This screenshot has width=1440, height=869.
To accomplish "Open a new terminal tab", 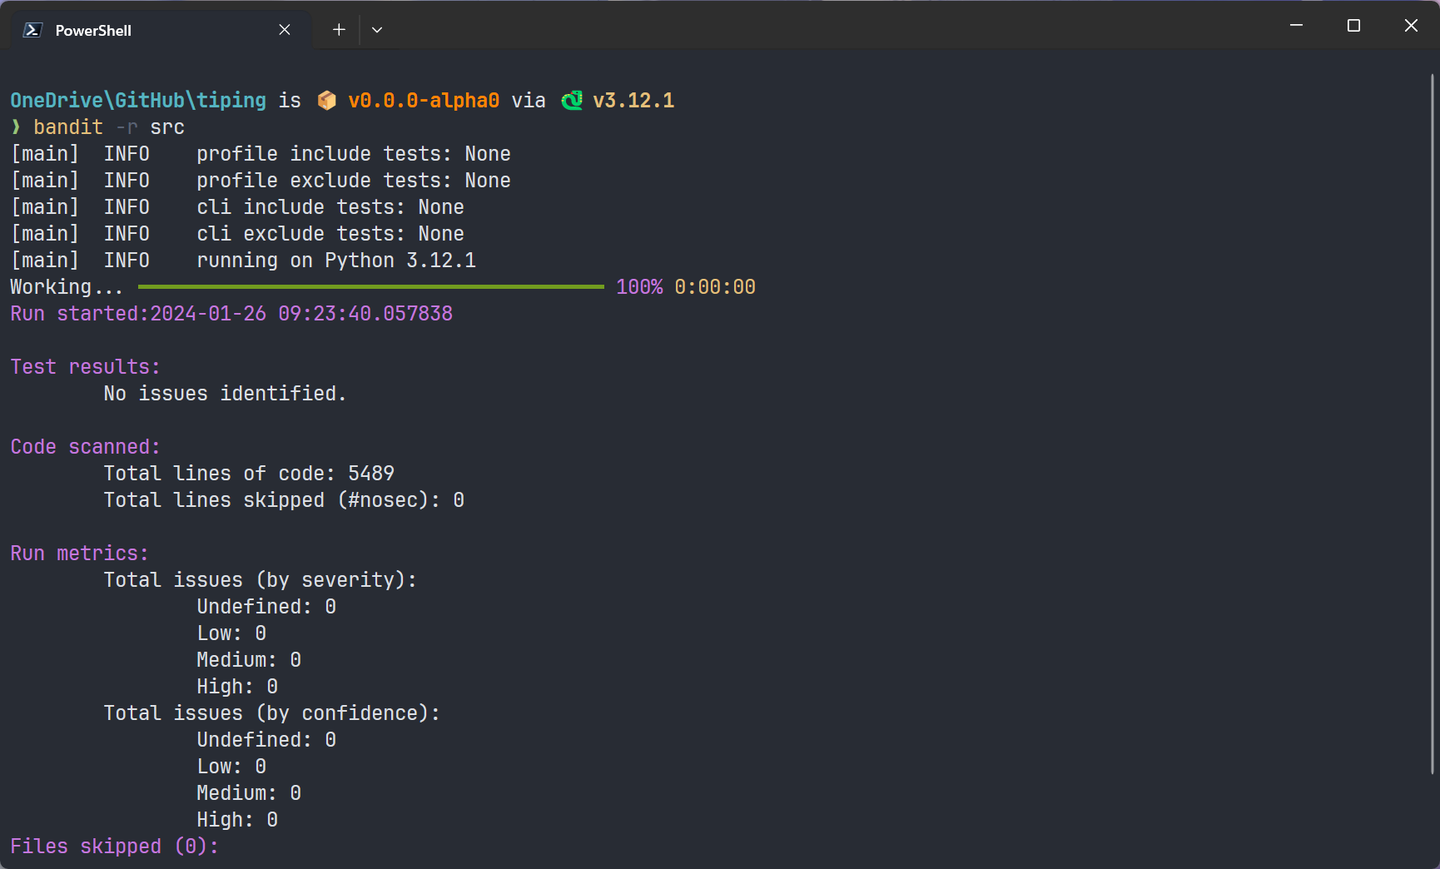I will [339, 30].
